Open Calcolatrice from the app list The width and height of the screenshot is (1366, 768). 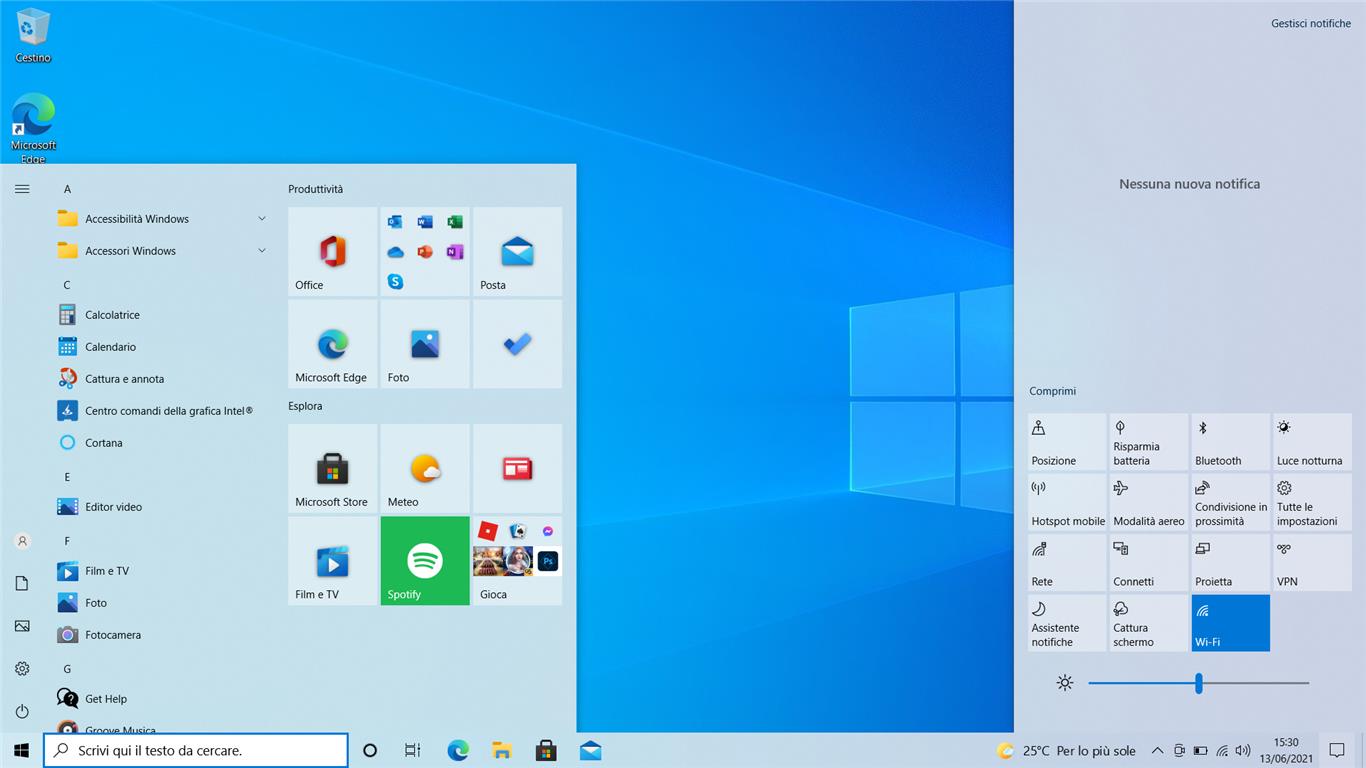[112, 315]
